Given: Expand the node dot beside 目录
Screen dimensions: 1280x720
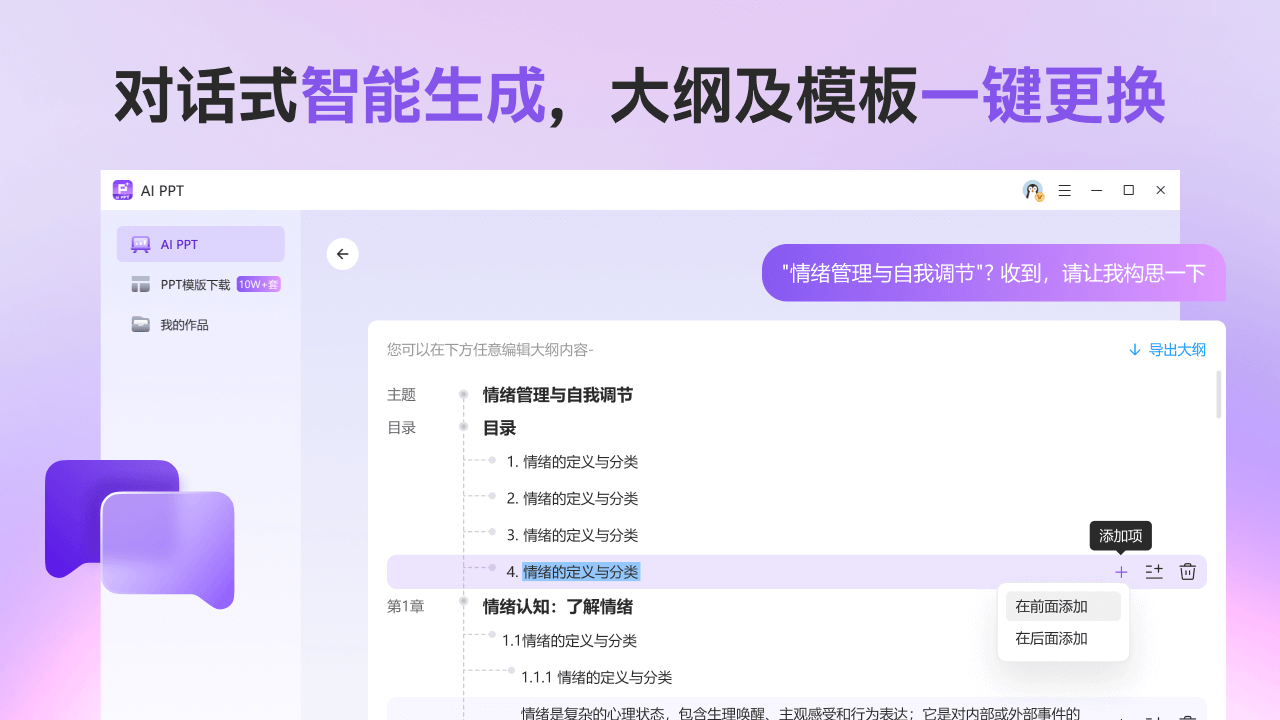Looking at the screenshot, I should tap(463, 427).
